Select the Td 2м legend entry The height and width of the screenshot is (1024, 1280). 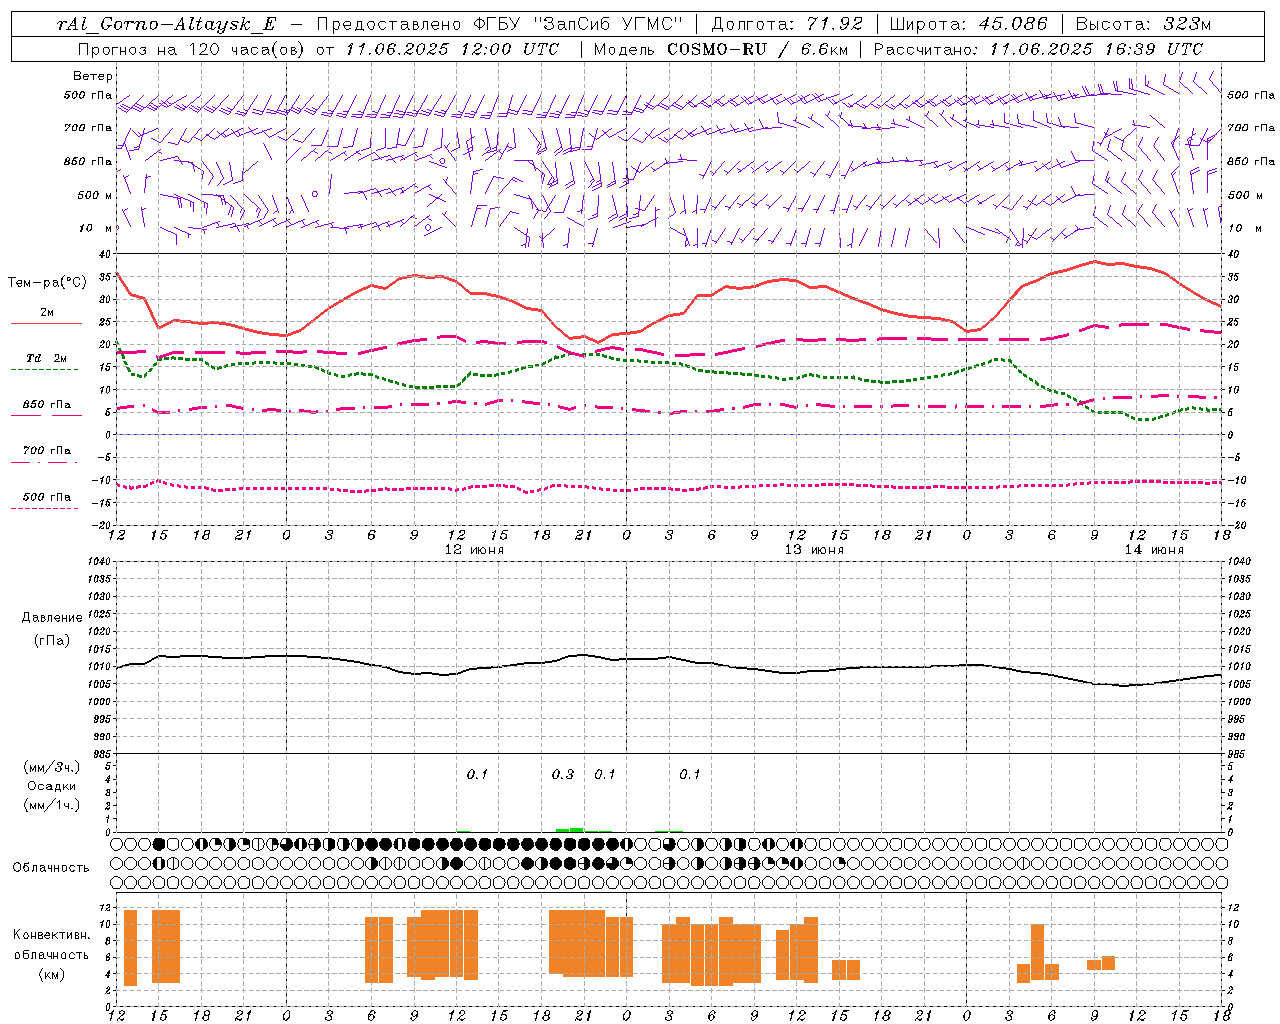(x=47, y=358)
